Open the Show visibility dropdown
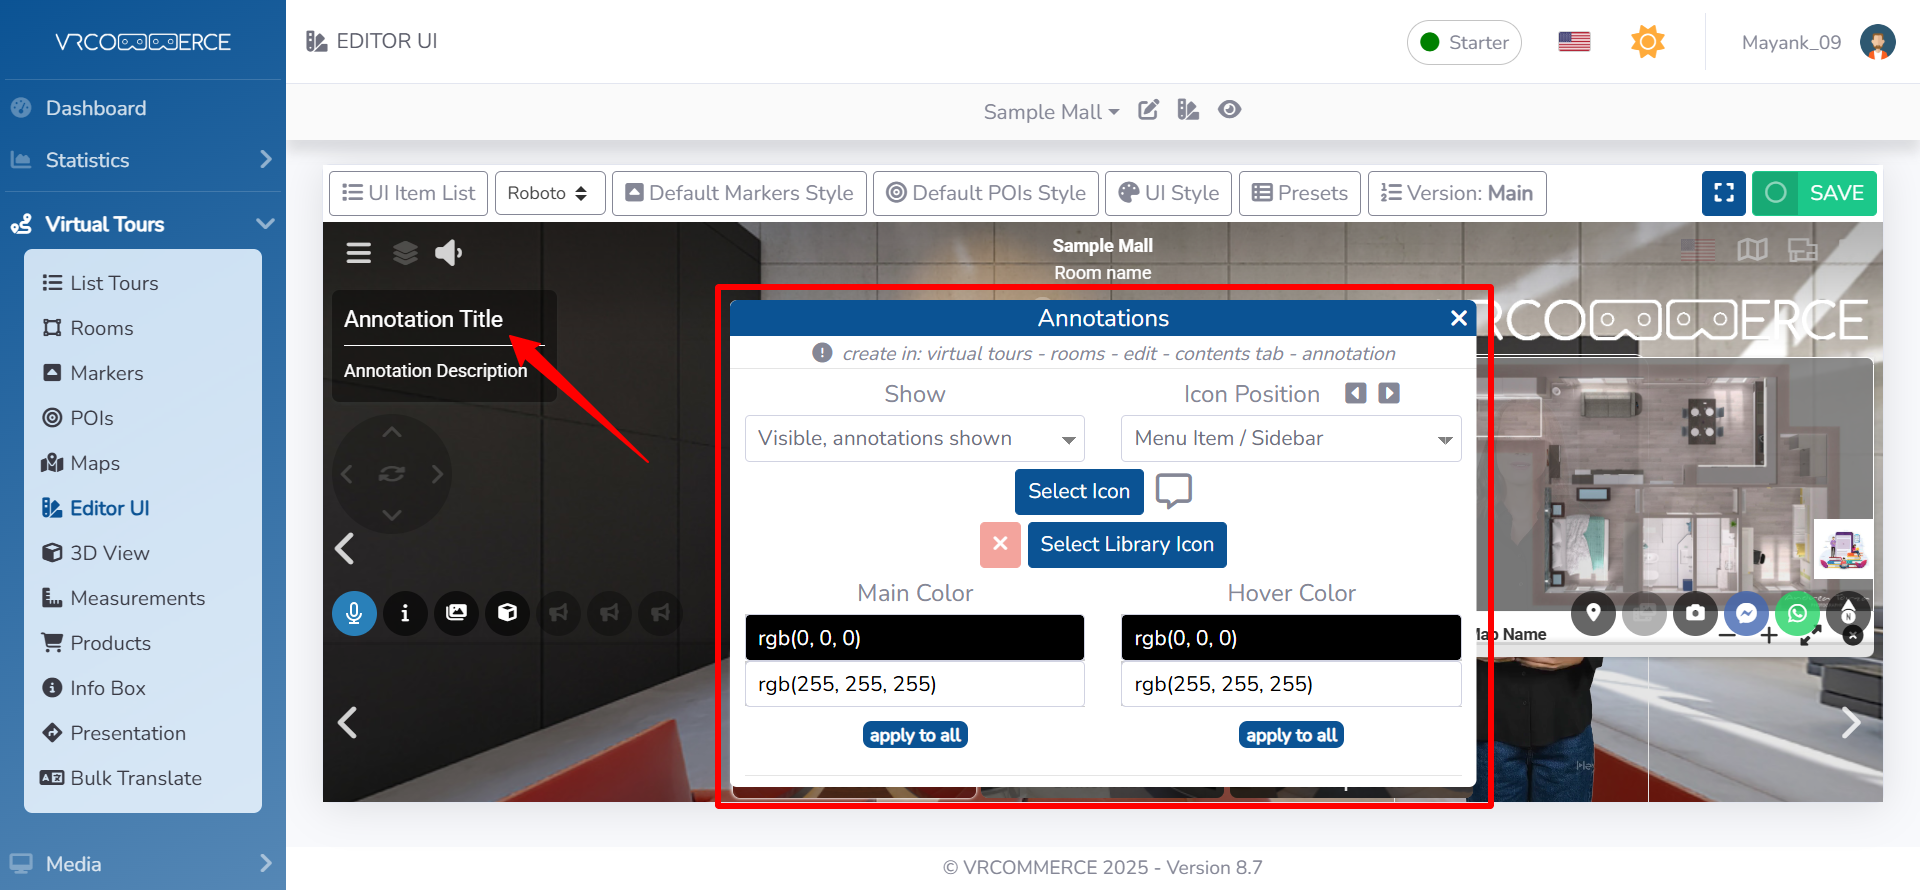Viewport: 1920px width, 890px height. (x=914, y=439)
